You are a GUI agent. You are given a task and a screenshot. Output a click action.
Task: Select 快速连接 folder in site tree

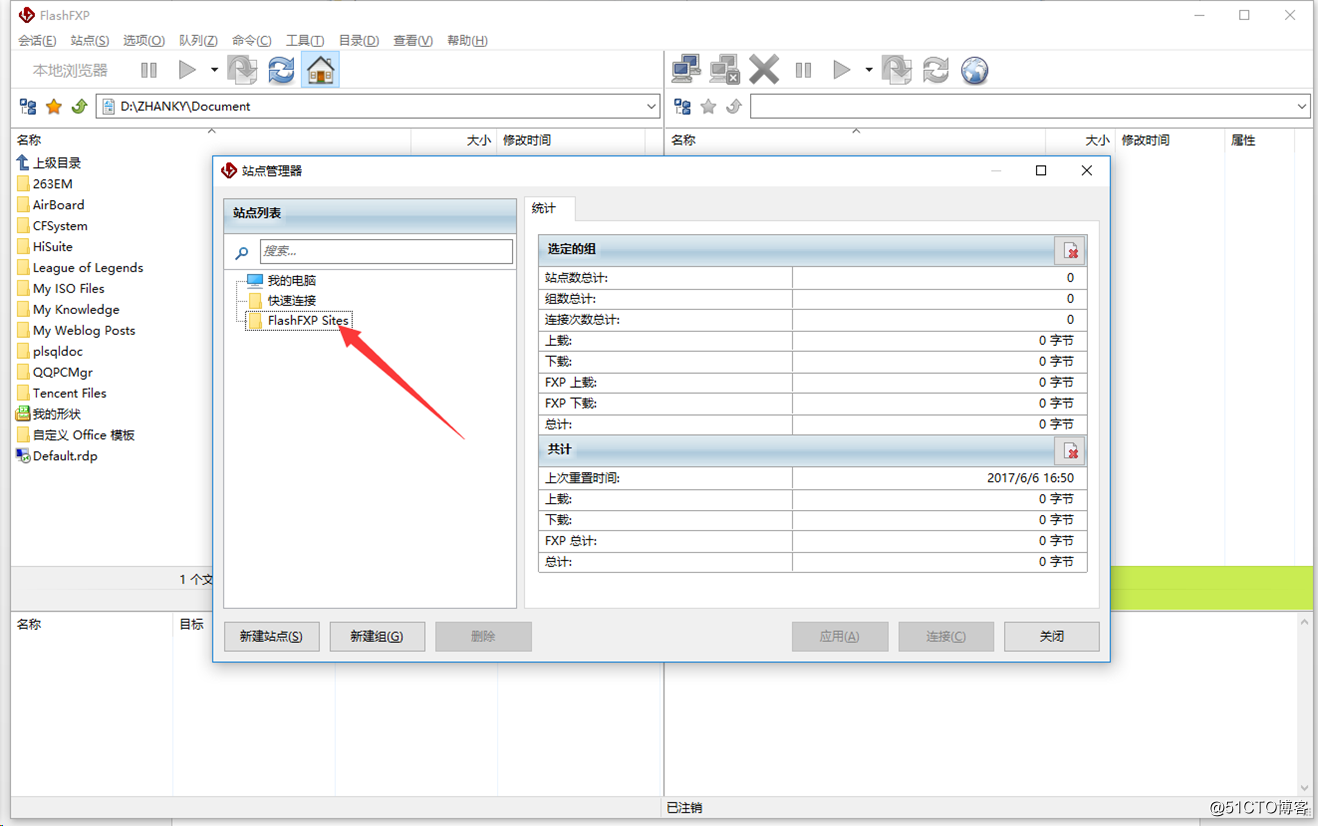click(x=291, y=301)
